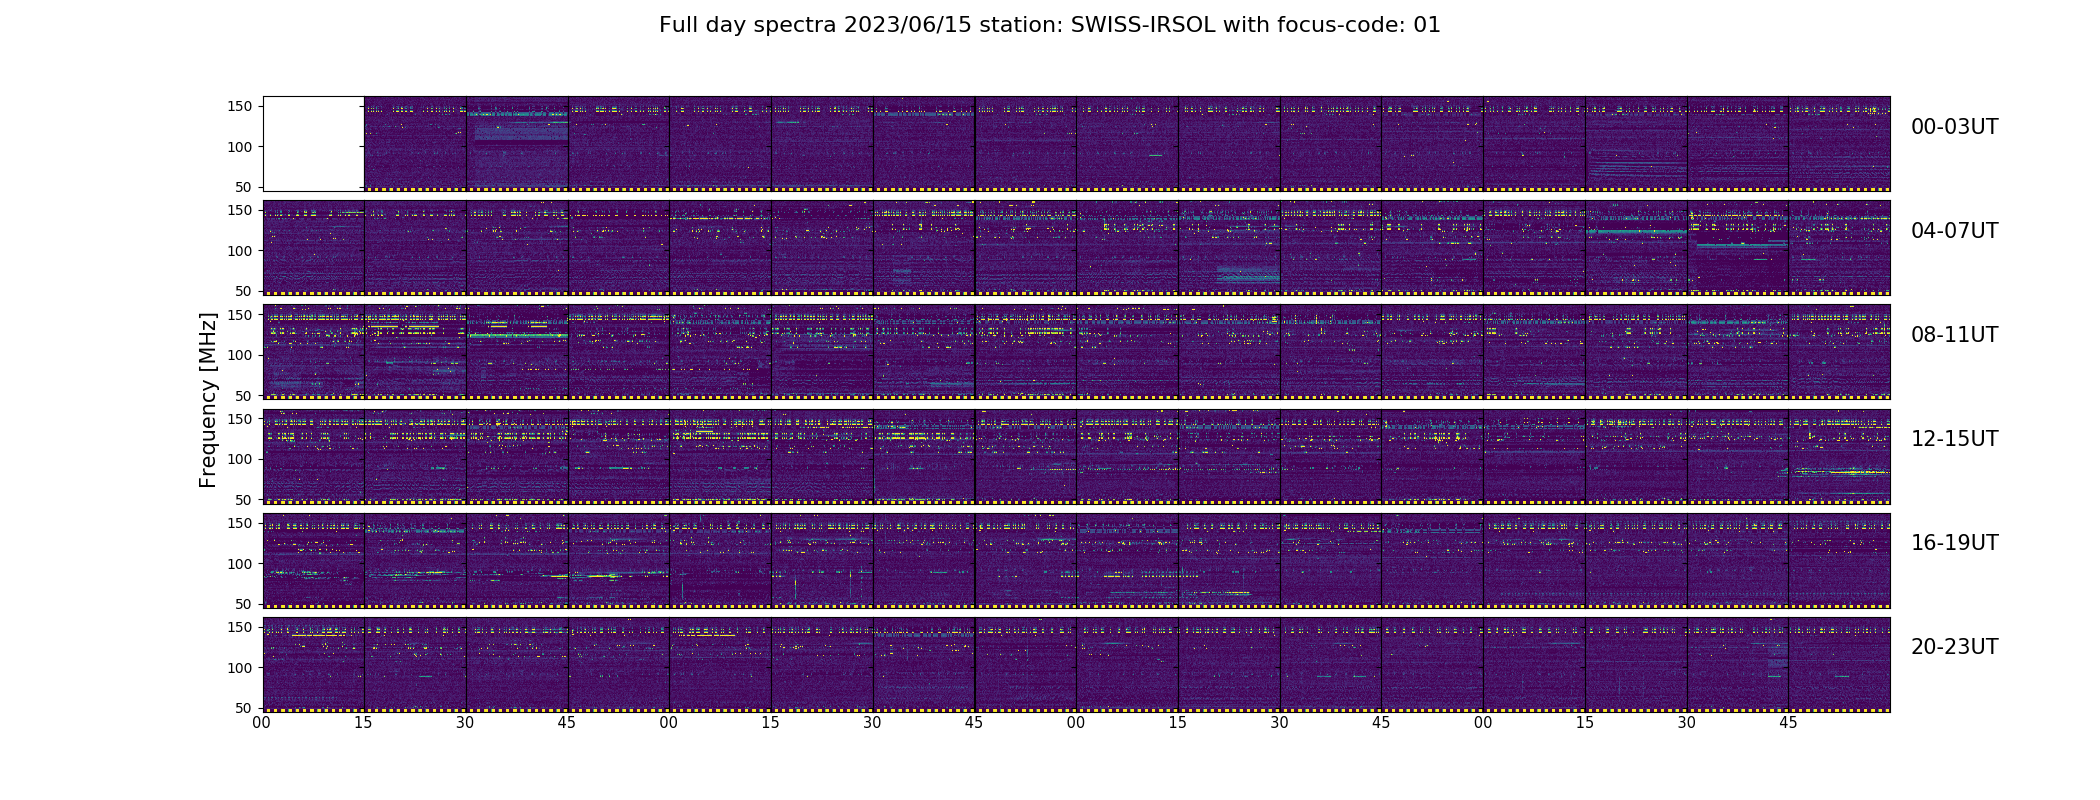Select the '08-11UT' row label
Viewport: 2100px width, 800px height.
pos(1954,335)
